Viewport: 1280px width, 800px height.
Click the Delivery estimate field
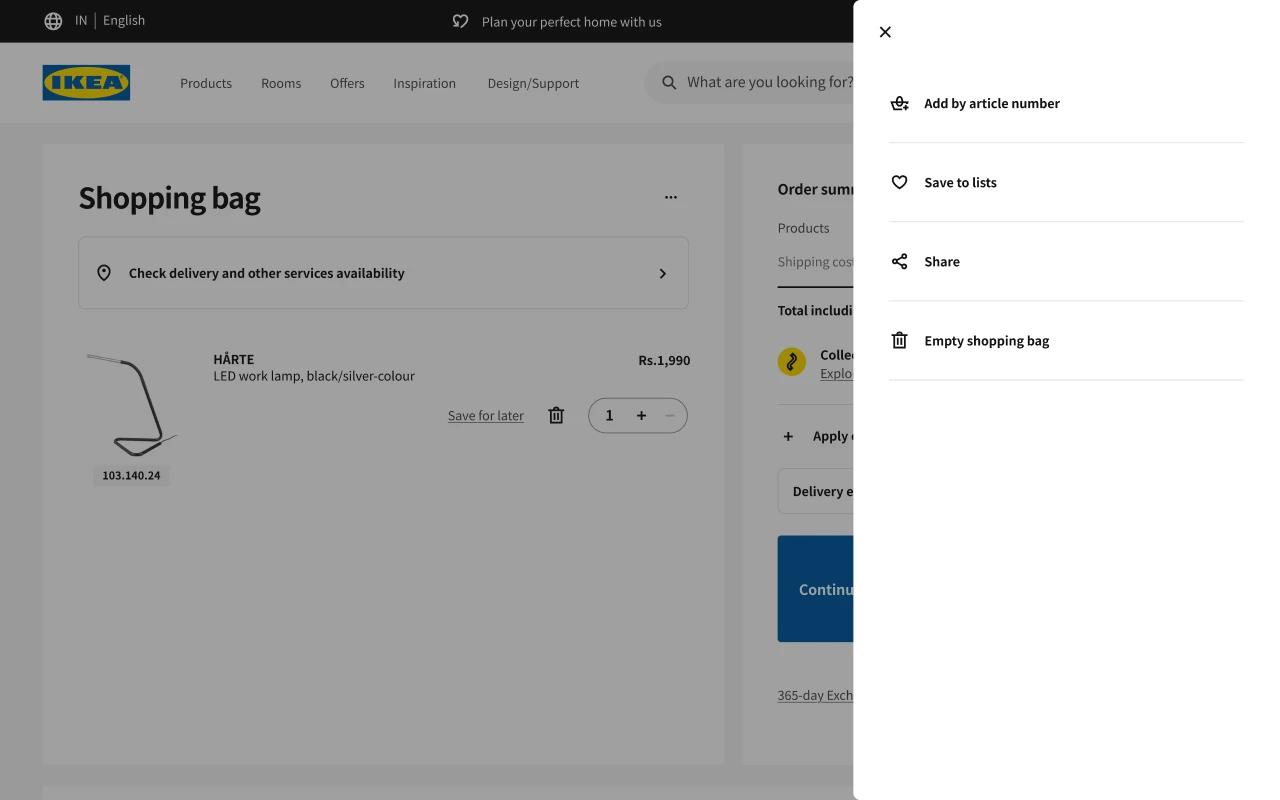815,491
